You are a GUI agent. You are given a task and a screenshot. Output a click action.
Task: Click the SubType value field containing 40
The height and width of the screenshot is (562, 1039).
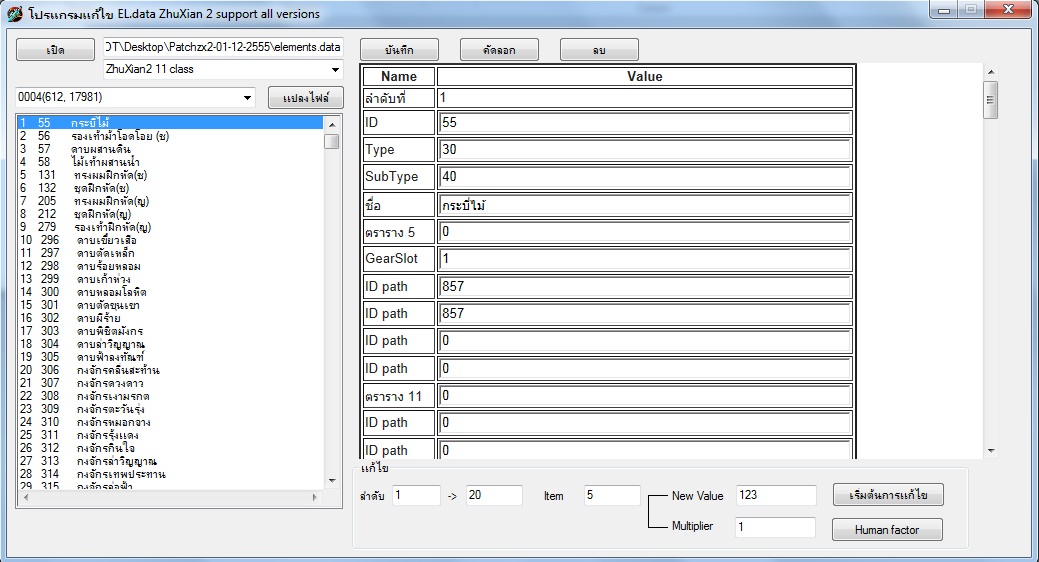click(645, 177)
